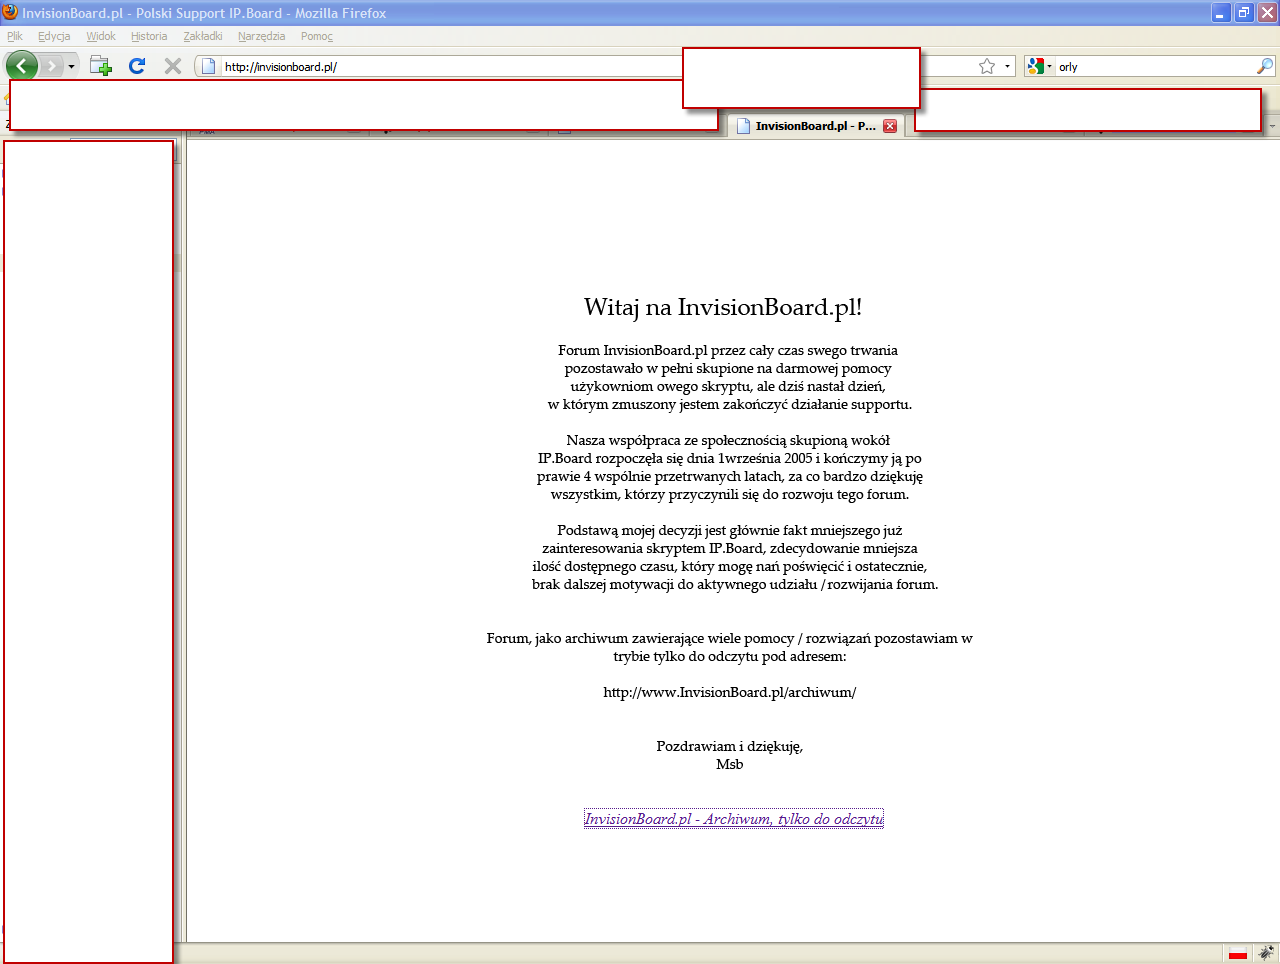Open the Plik menu

point(15,36)
